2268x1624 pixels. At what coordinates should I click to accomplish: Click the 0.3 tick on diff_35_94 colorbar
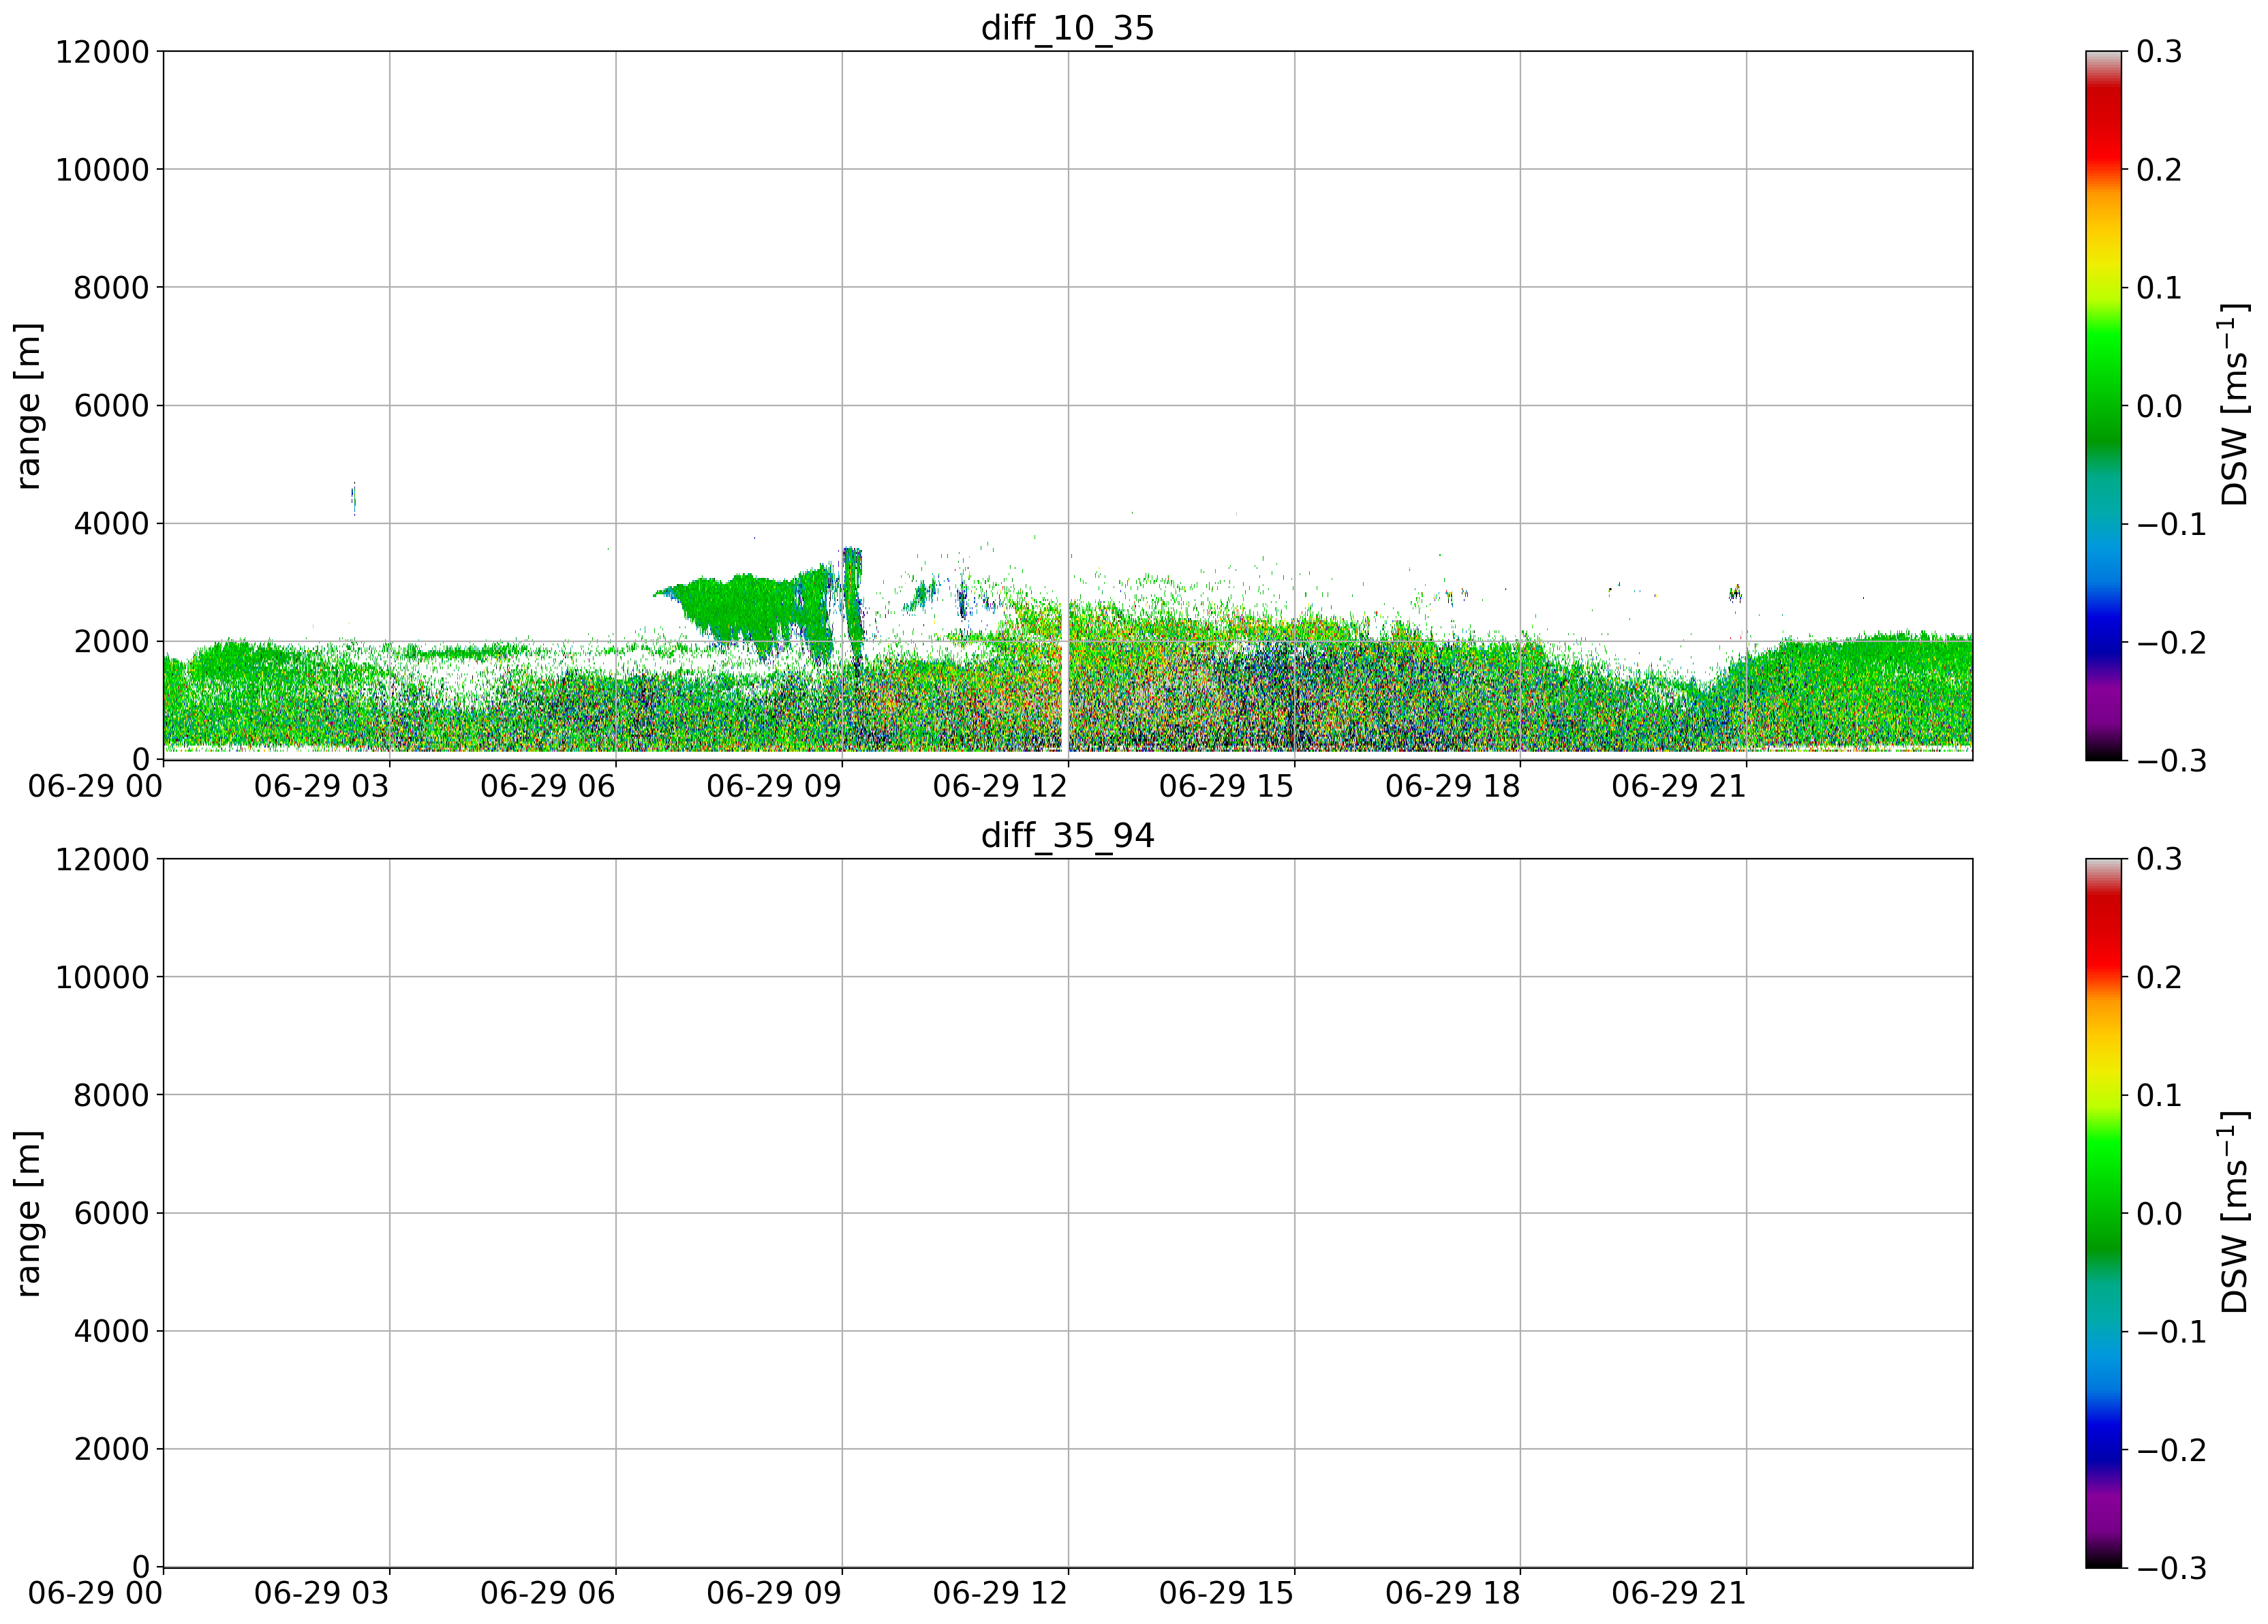point(2159,860)
